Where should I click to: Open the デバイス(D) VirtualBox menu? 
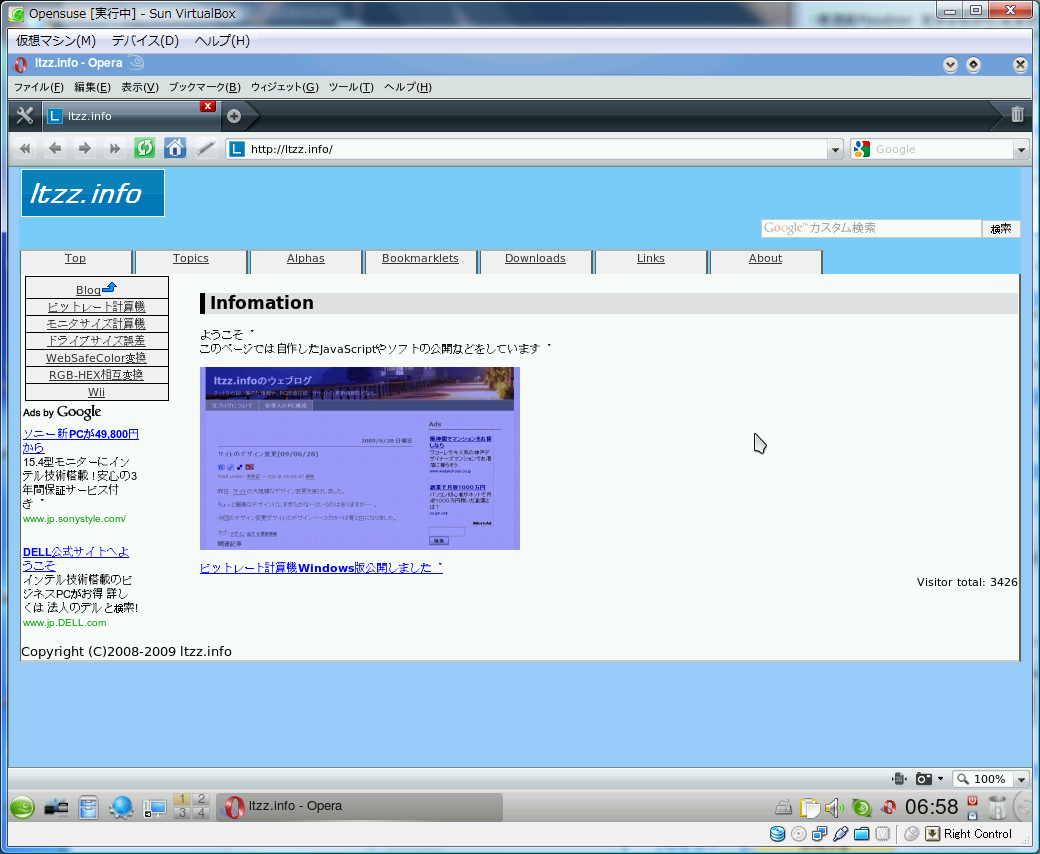(x=145, y=40)
